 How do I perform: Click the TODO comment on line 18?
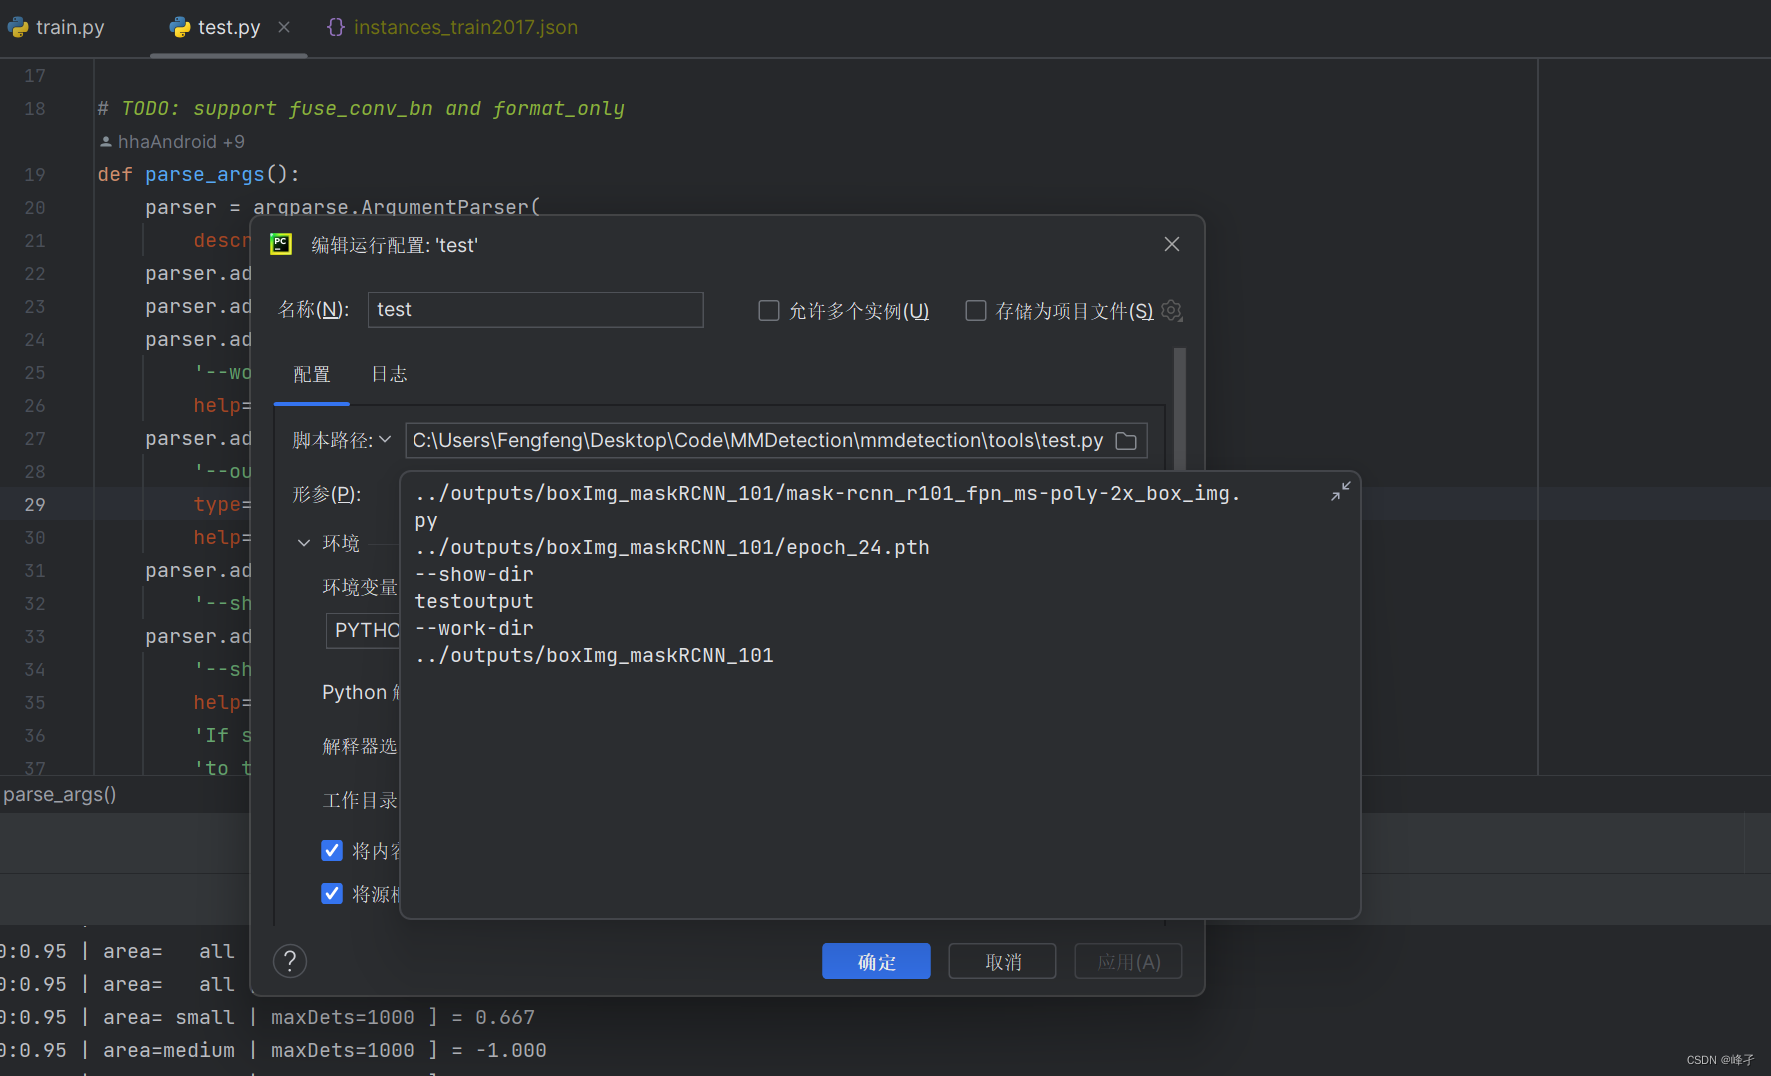point(361,108)
